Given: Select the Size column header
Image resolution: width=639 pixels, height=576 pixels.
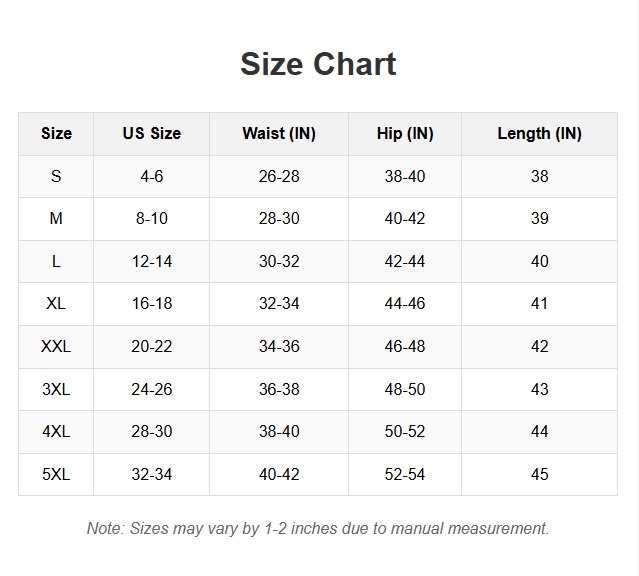Looking at the screenshot, I should tap(56, 134).
